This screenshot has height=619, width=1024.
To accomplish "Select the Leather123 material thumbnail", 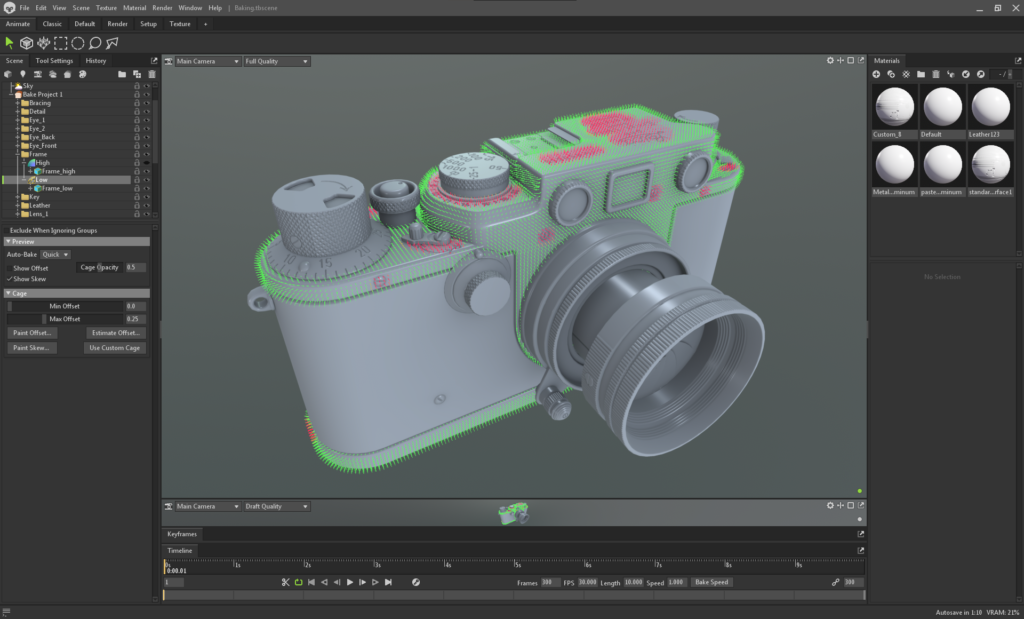I will [x=990, y=107].
